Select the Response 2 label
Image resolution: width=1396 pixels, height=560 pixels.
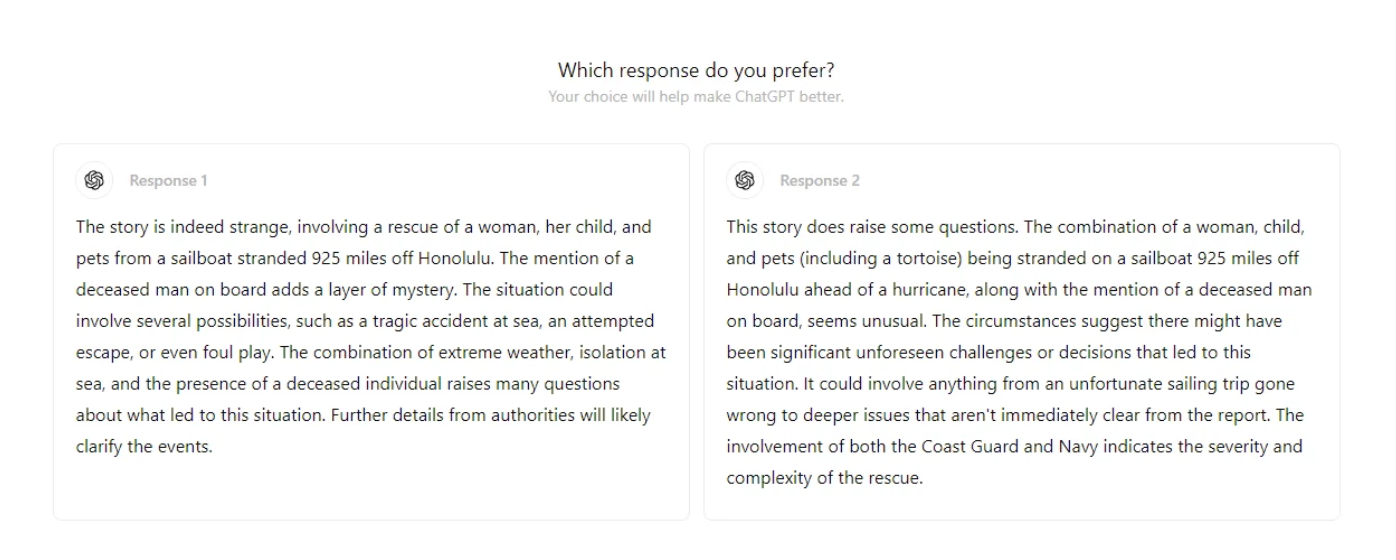[820, 181]
